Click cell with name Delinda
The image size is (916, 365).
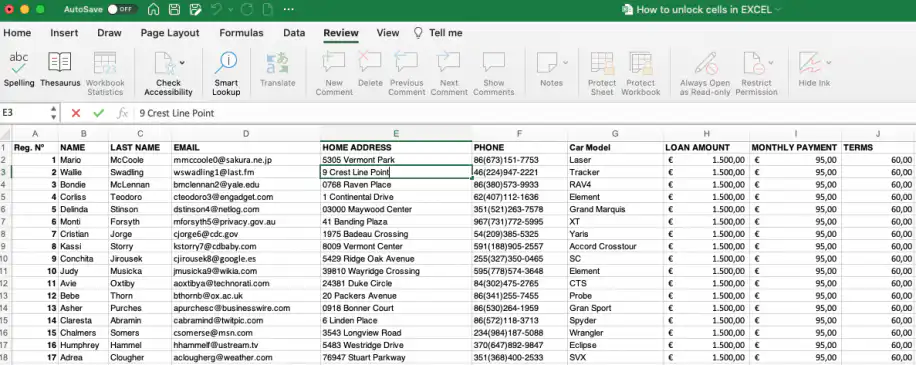83,209
